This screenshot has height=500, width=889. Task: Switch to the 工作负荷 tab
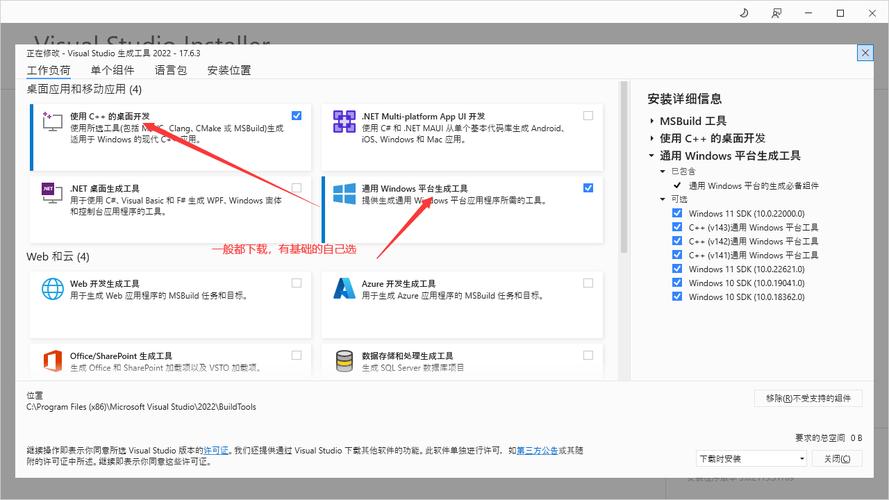click(x=49, y=70)
